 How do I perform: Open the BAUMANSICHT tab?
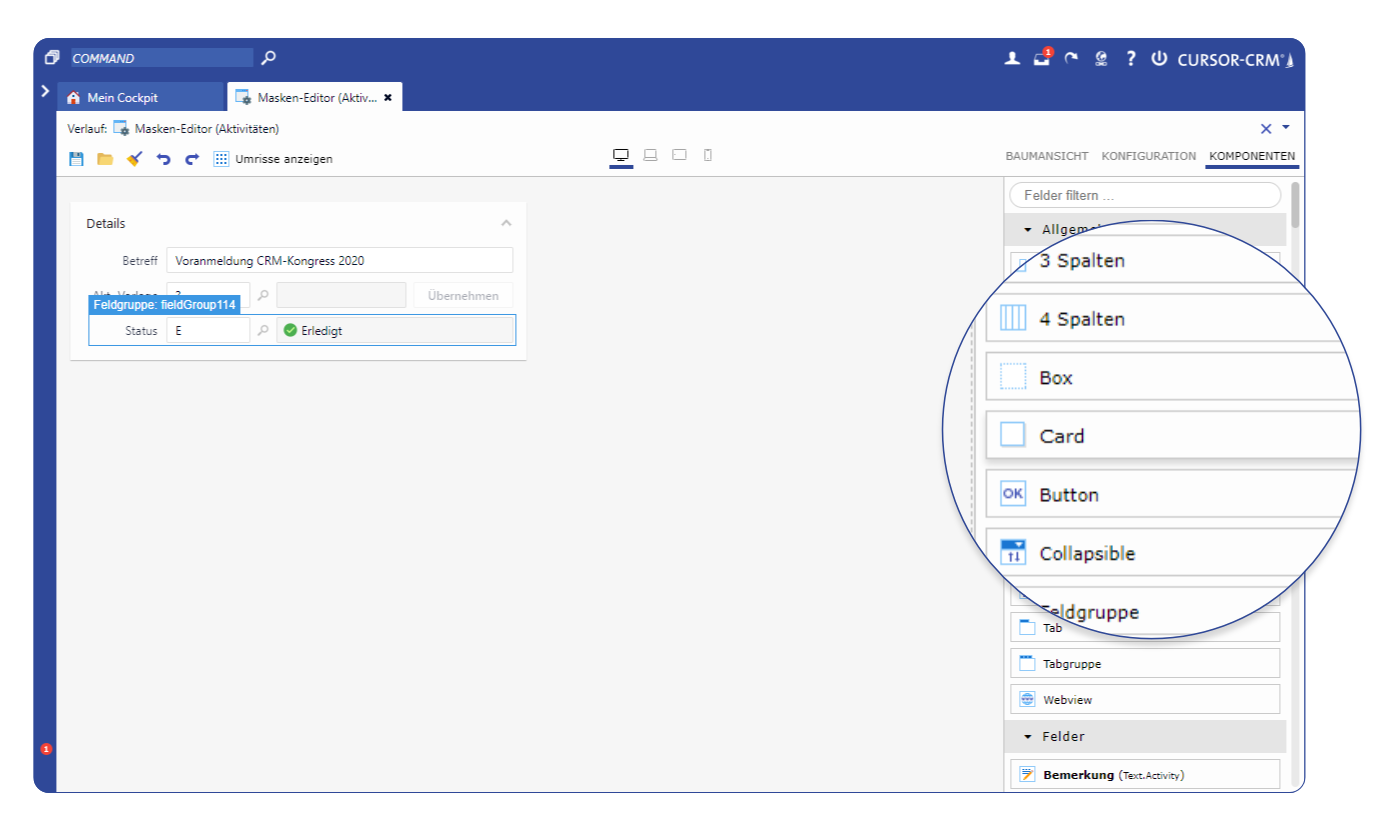point(1046,156)
